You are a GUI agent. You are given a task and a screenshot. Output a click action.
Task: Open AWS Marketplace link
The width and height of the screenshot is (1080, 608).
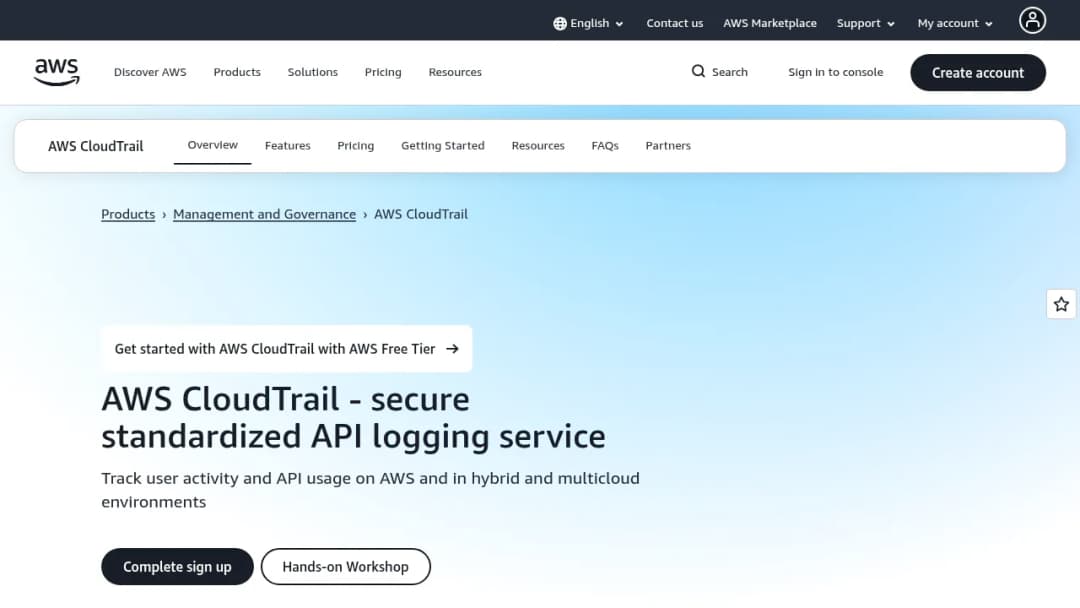coord(769,23)
